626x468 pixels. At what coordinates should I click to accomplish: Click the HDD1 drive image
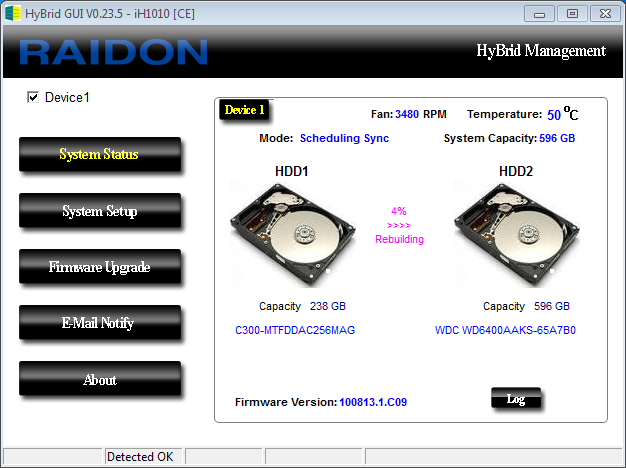pyautogui.click(x=293, y=234)
